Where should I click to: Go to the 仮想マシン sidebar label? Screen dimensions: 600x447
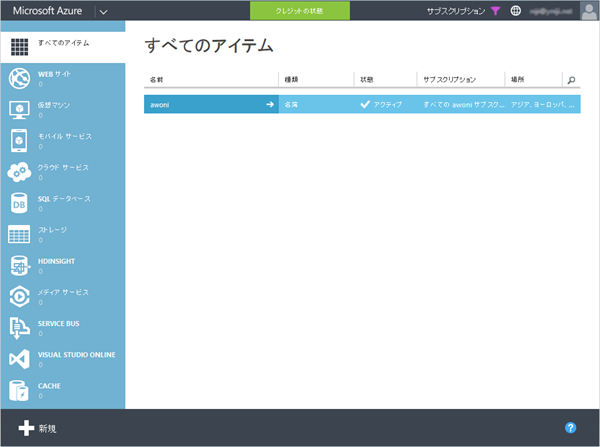tap(54, 105)
